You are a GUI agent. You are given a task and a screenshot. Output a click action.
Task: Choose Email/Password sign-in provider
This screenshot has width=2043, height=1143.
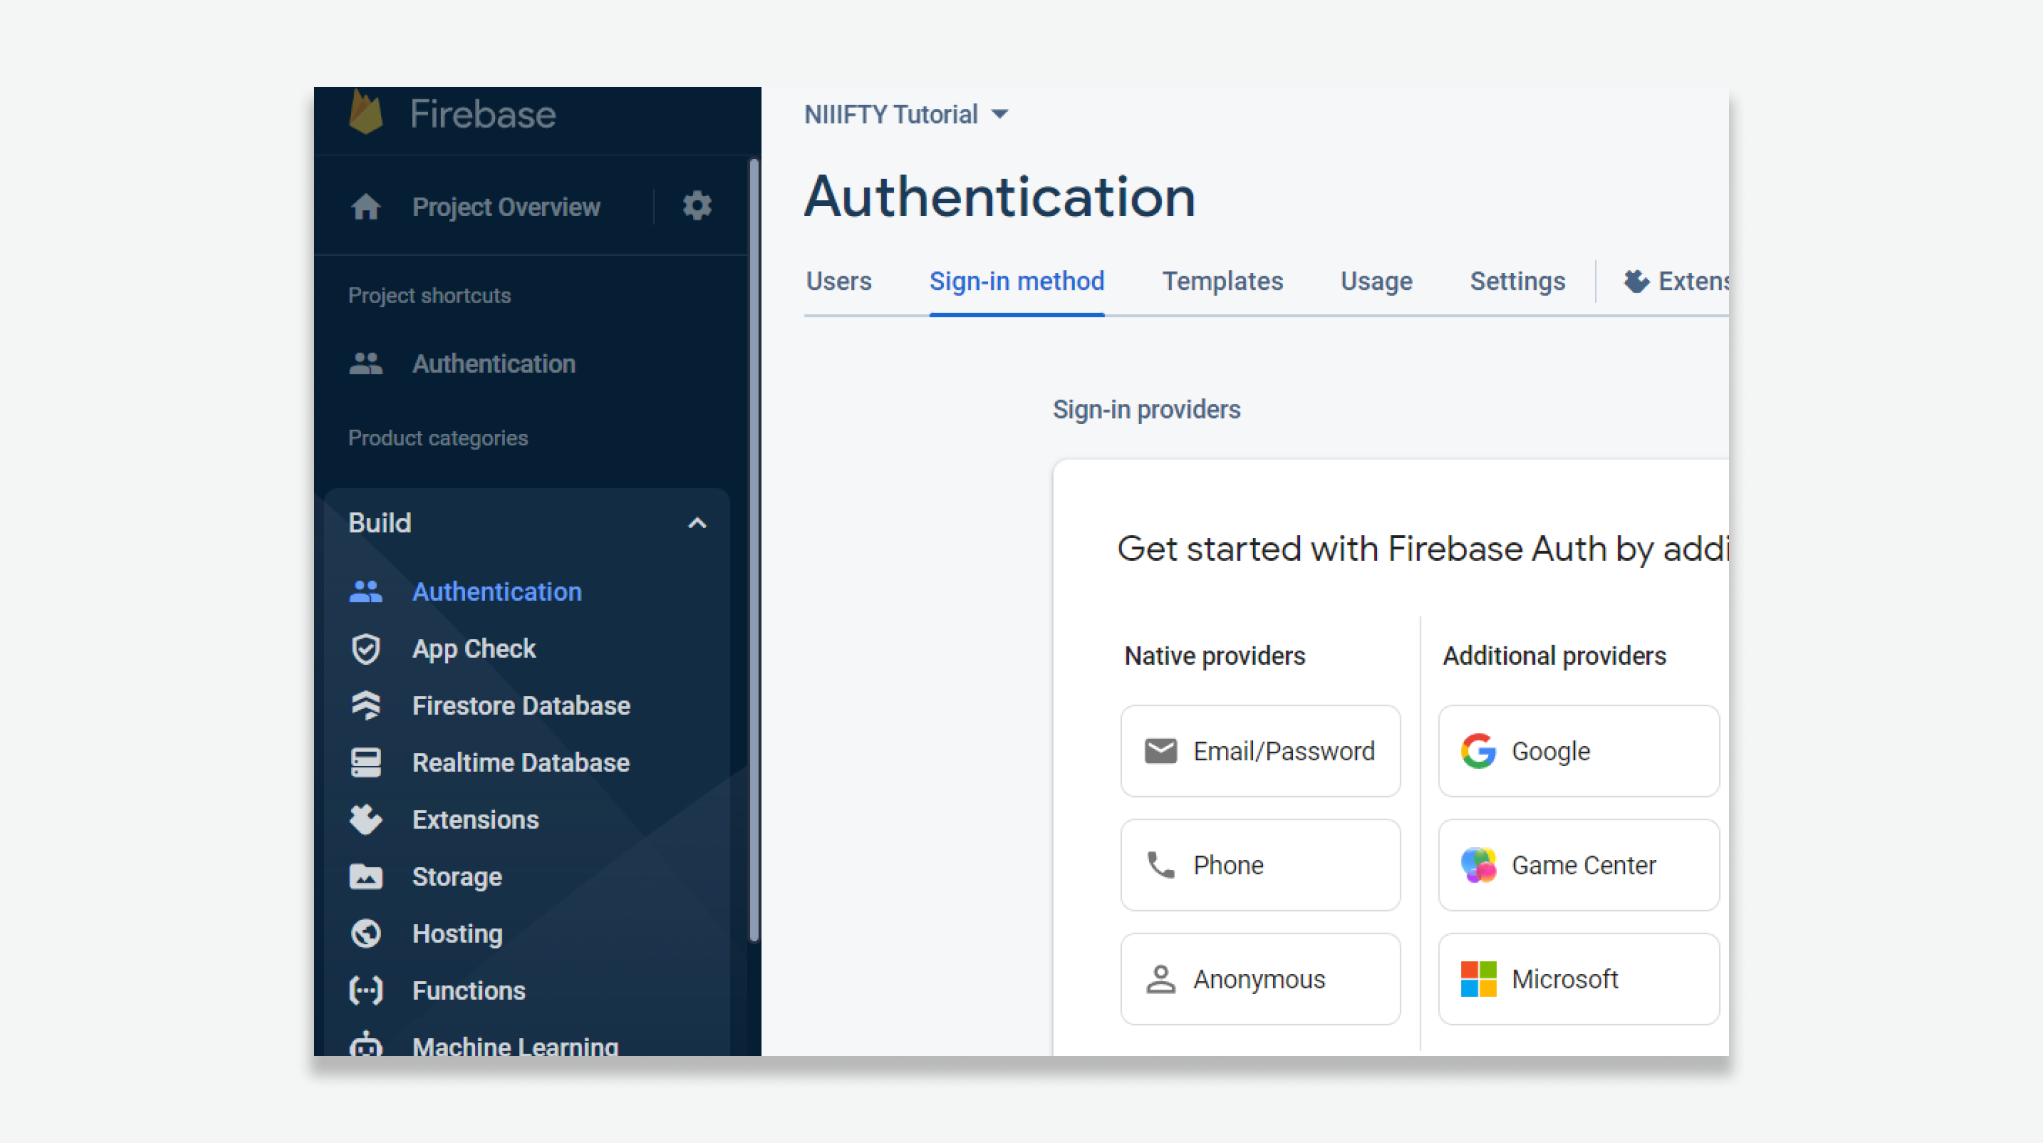coord(1260,751)
